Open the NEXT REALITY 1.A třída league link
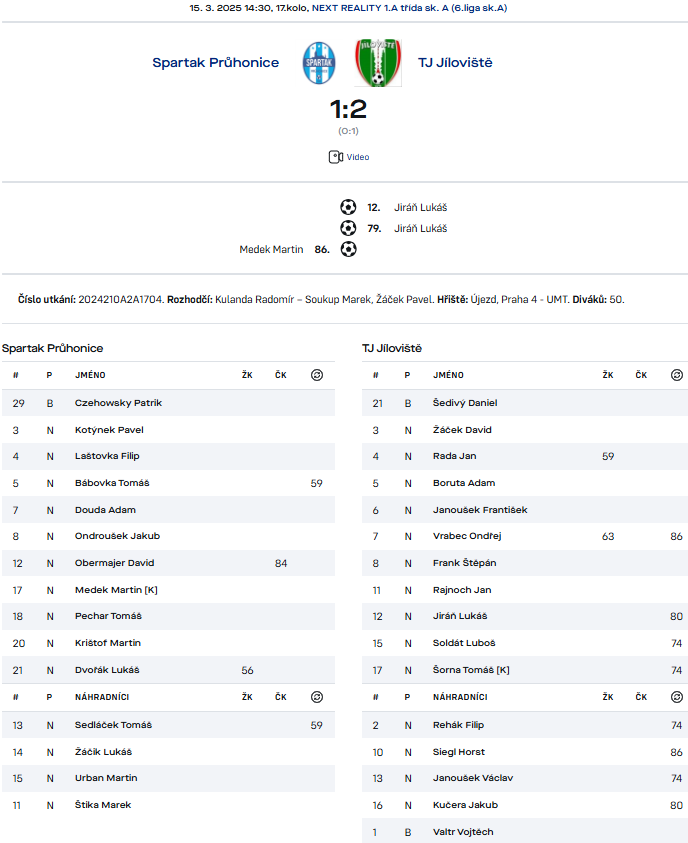This screenshot has width=688, height=843. [410, 8]
